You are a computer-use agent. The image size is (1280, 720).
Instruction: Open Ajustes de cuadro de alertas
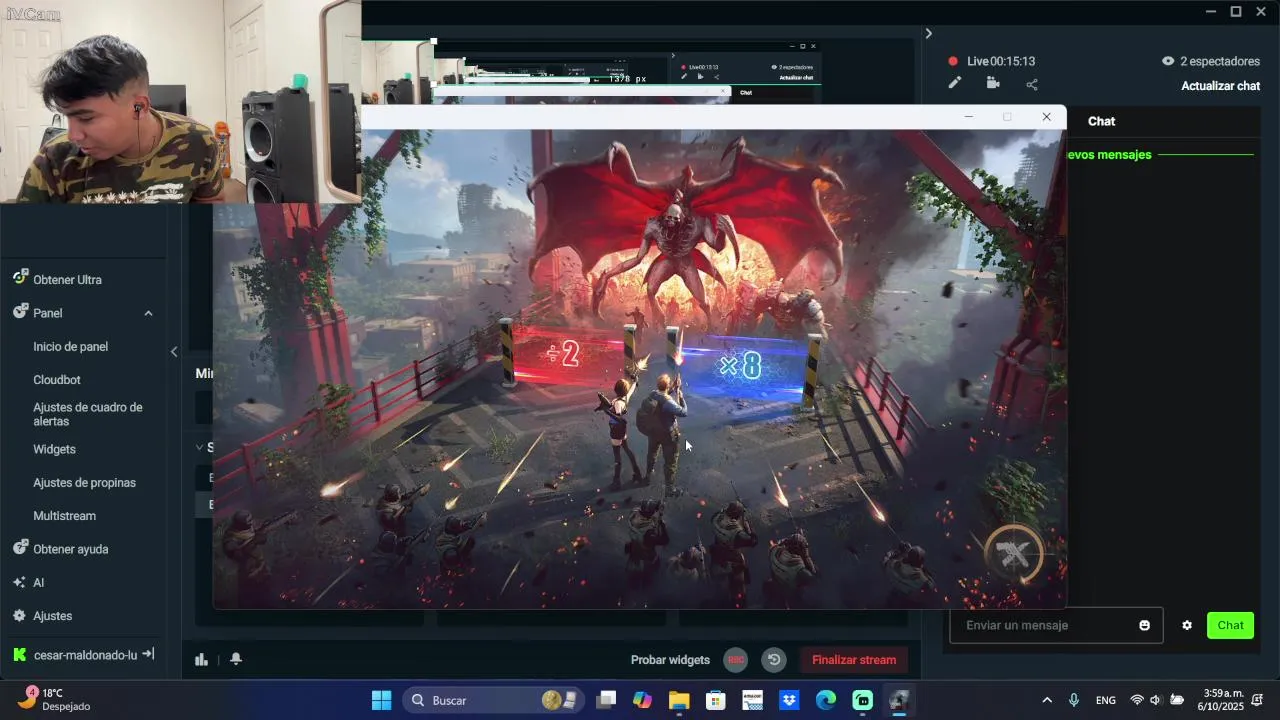coord(88,414)
